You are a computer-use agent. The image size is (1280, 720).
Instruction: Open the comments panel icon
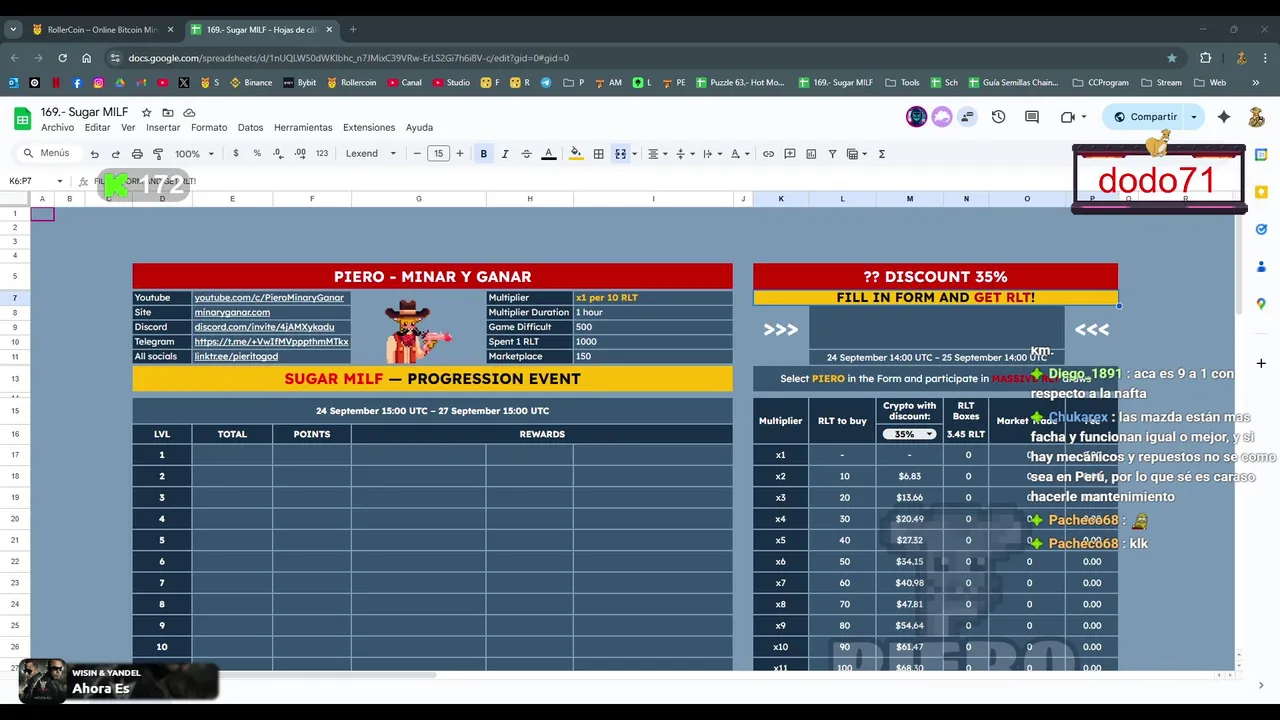pos(1032,117)
